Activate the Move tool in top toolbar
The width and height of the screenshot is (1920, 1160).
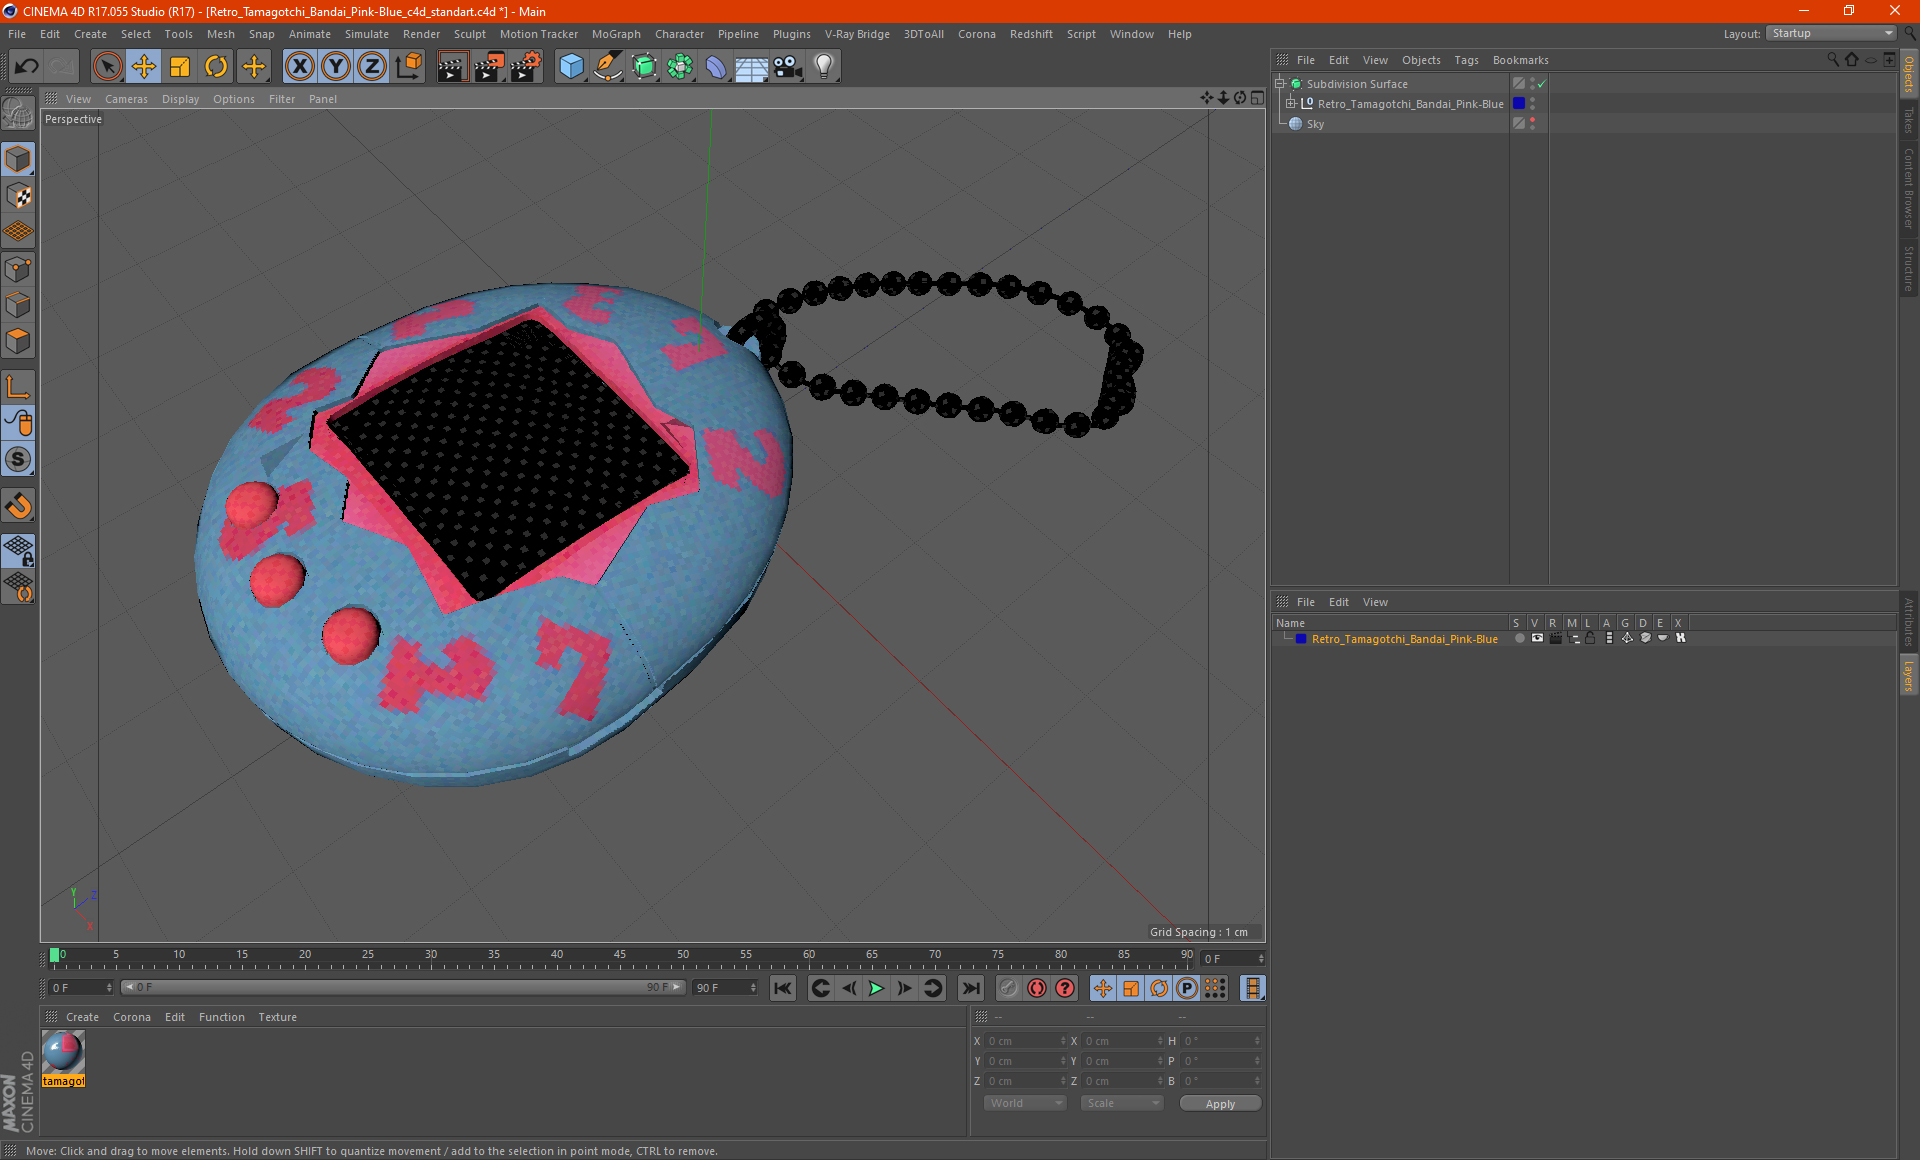[x=144, y=66]
